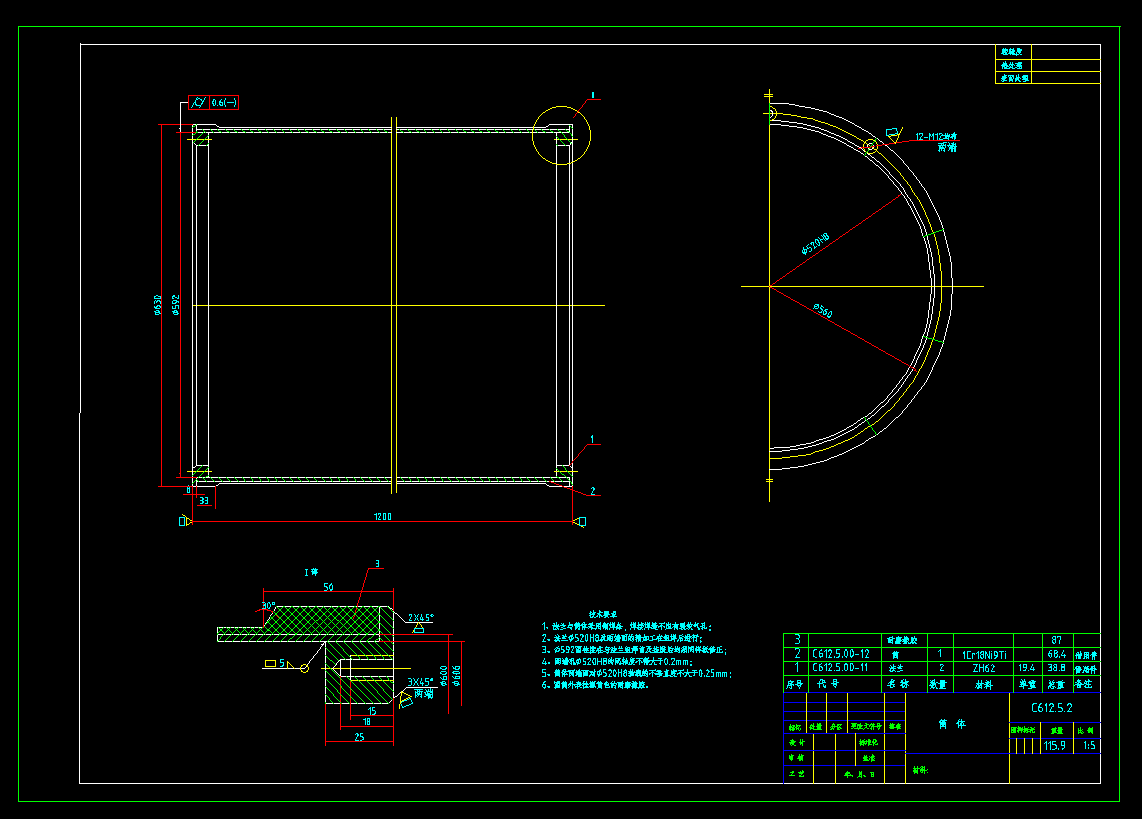The width and height of the screenshot is (1142, 819).
Task: Click the 2X45° chamfer annotation
Action: pyautogui.click(x=420, y=617)
